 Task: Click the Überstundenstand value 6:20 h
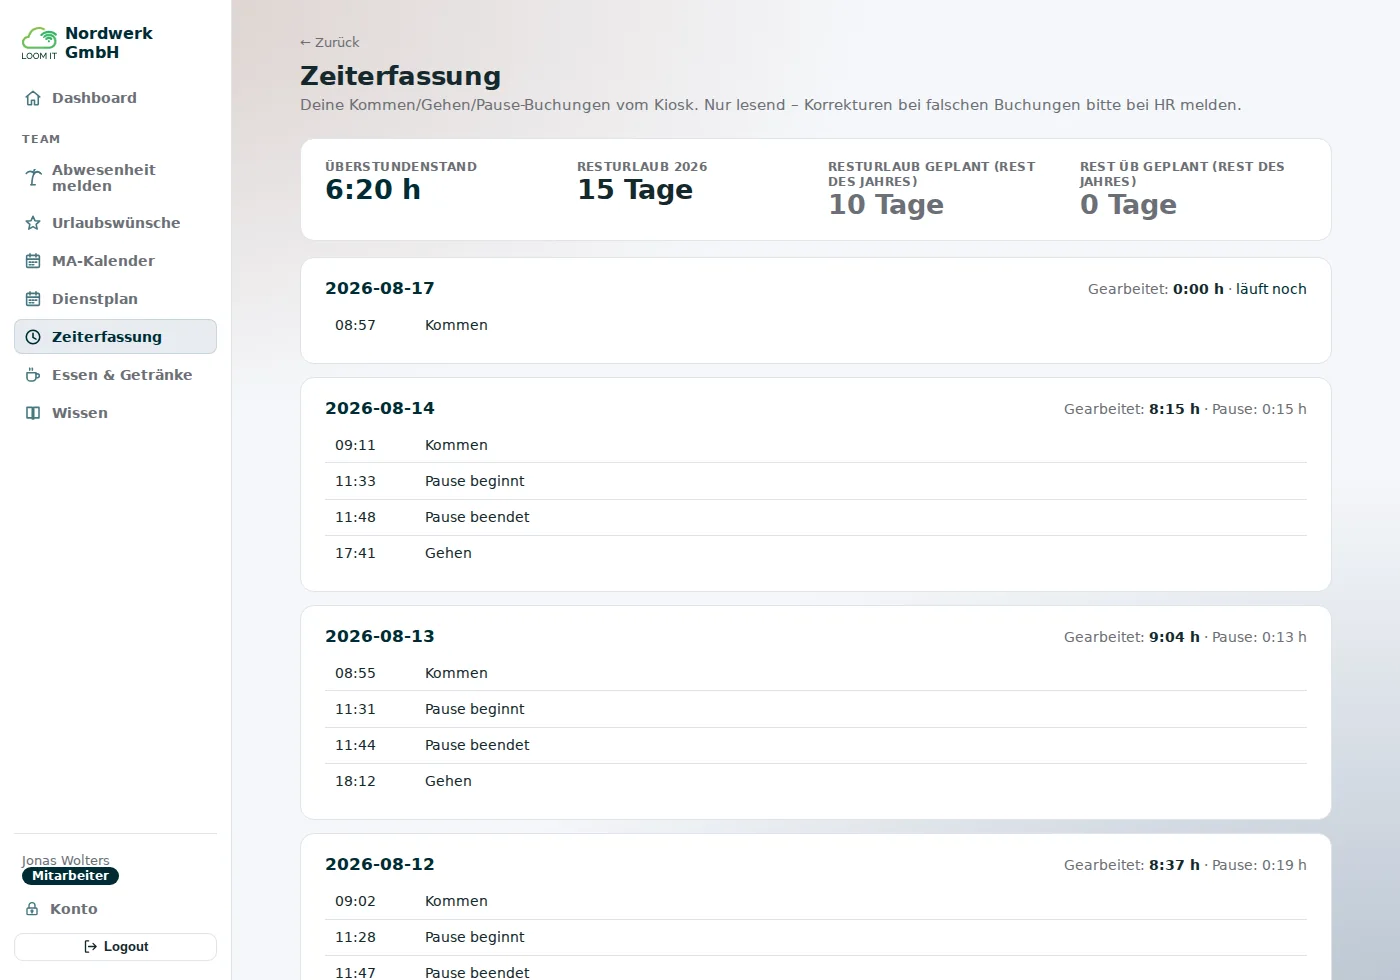(373, 190)
